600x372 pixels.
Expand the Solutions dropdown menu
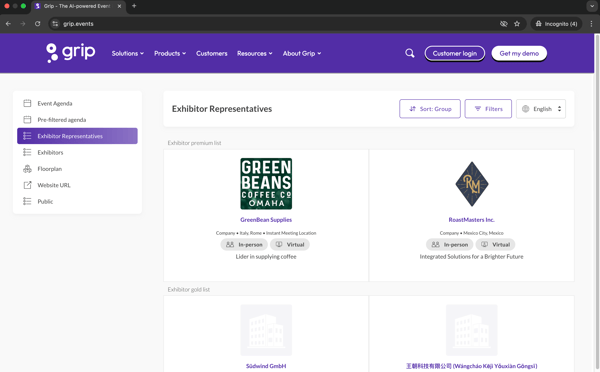(128, 54)
